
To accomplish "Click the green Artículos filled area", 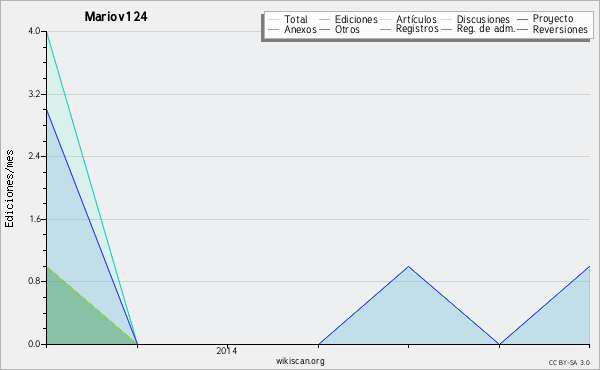I will (77, 318).
